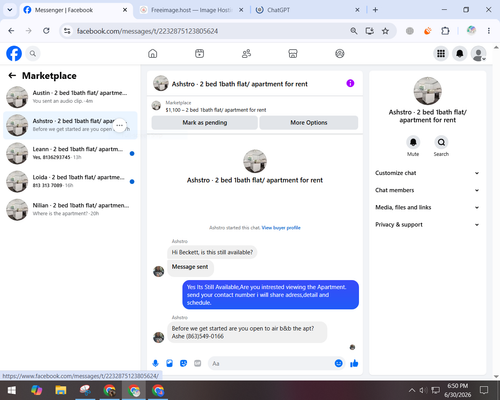The height and width of the screenshot is (400, 500).
Task: Open Facebook notifications bell
Action: tap(460, 53)
